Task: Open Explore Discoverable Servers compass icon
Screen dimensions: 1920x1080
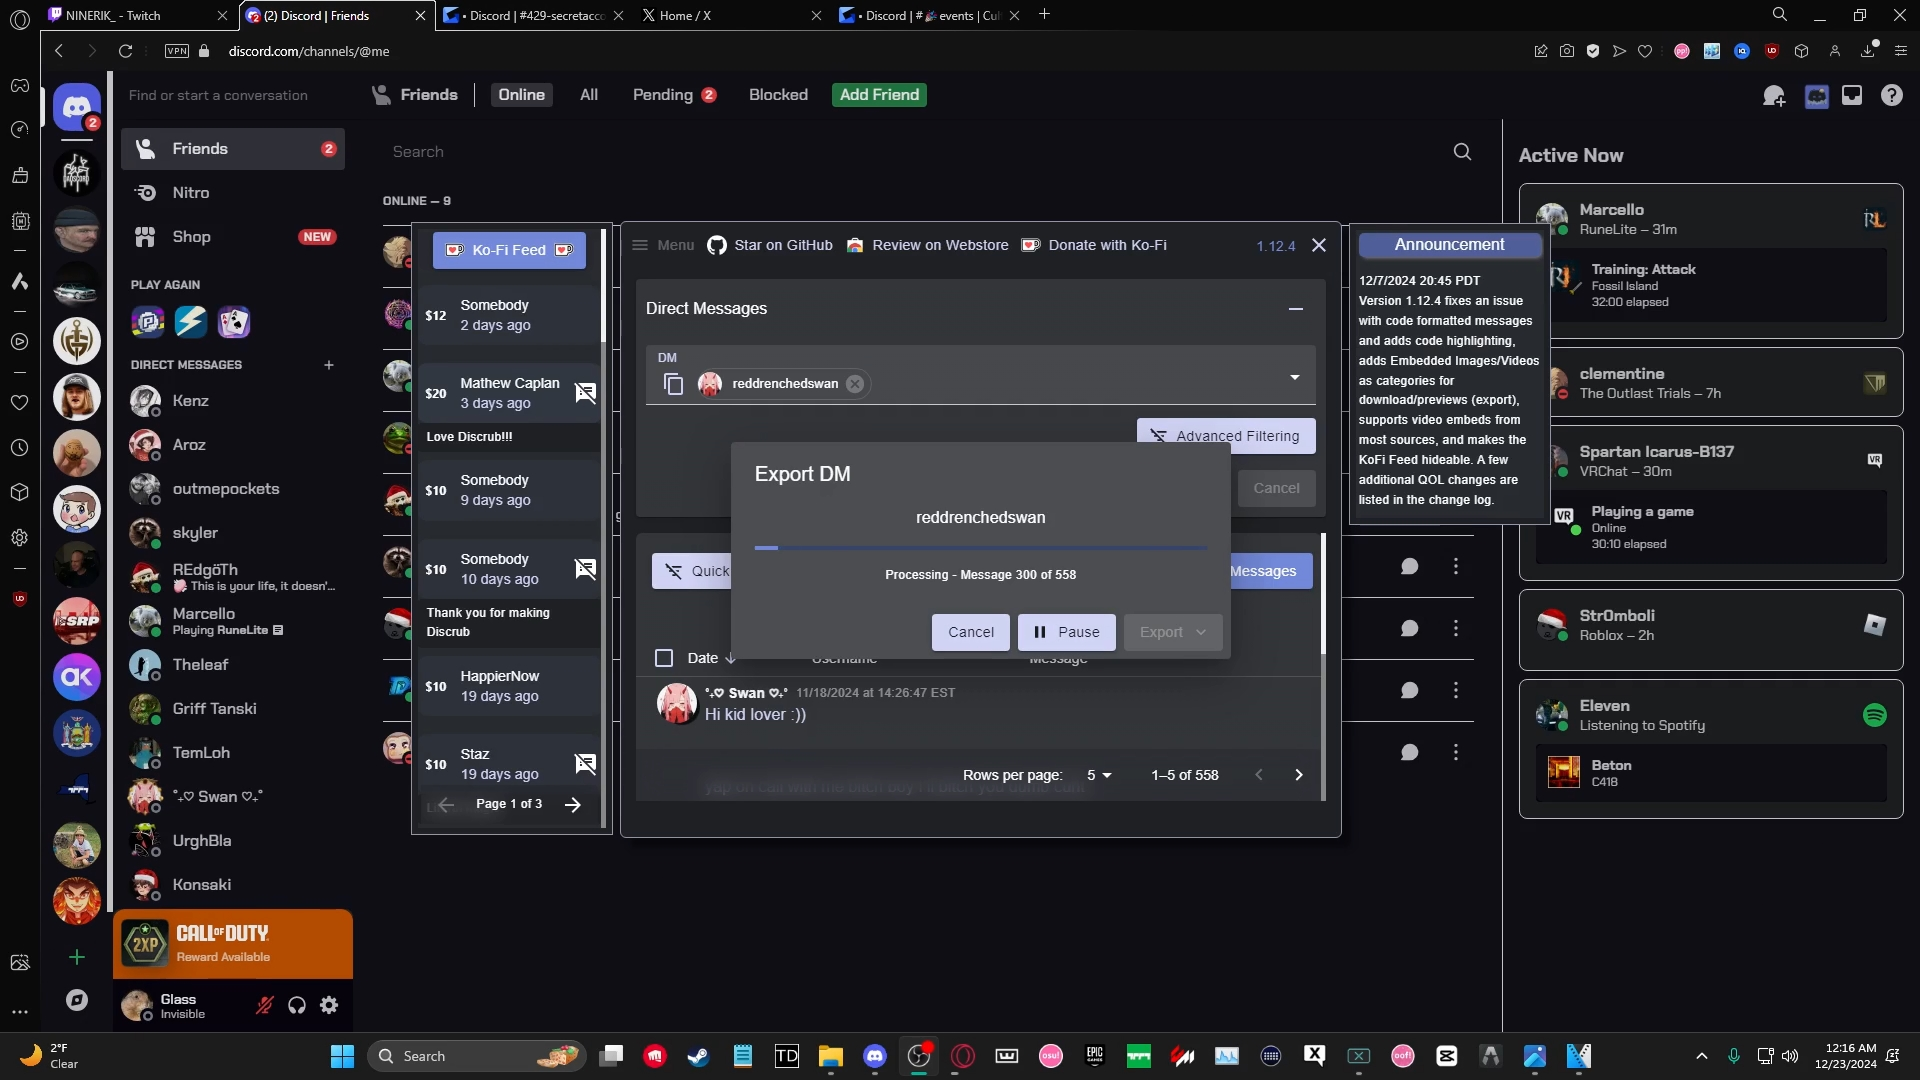Action: click(77, 1000)
